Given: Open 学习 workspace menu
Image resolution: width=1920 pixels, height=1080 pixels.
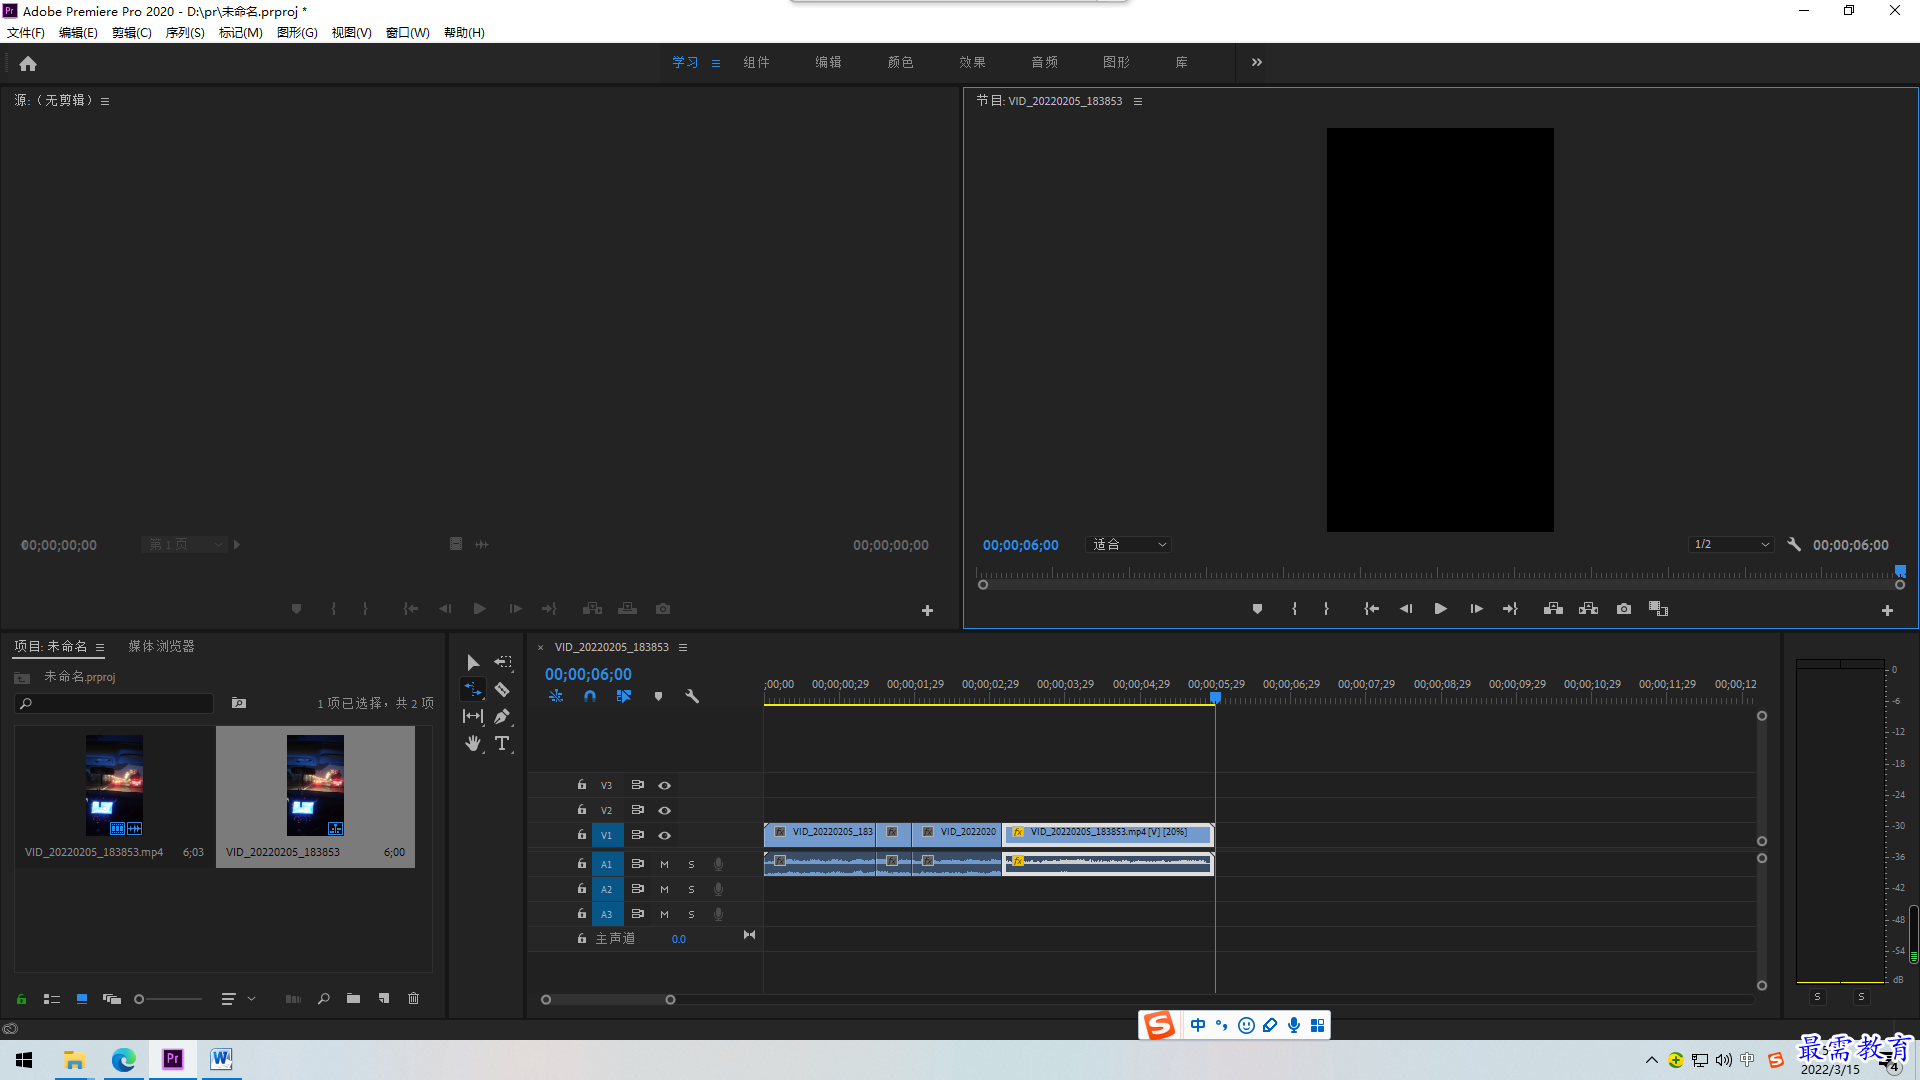Looking at the screenshot, I should coord(716,63).
